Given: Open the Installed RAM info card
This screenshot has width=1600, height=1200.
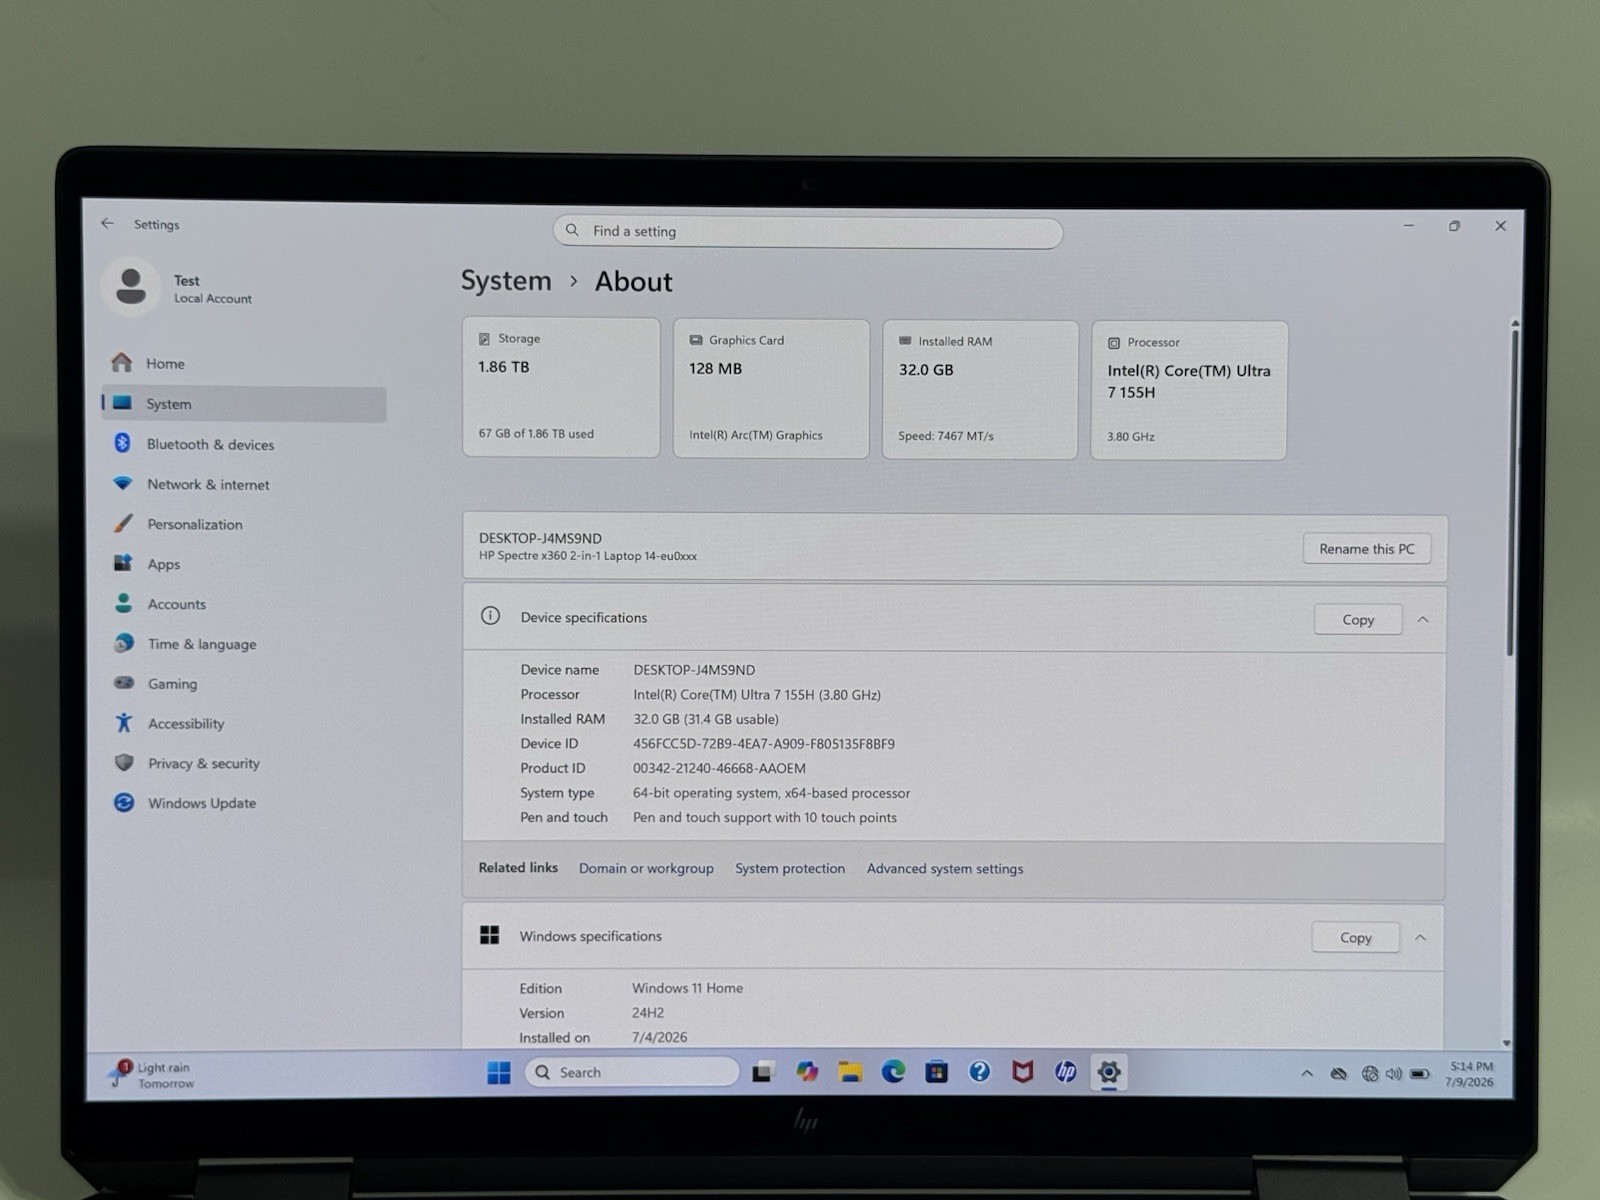Looking at the screenshot, I should coord(980,389).
